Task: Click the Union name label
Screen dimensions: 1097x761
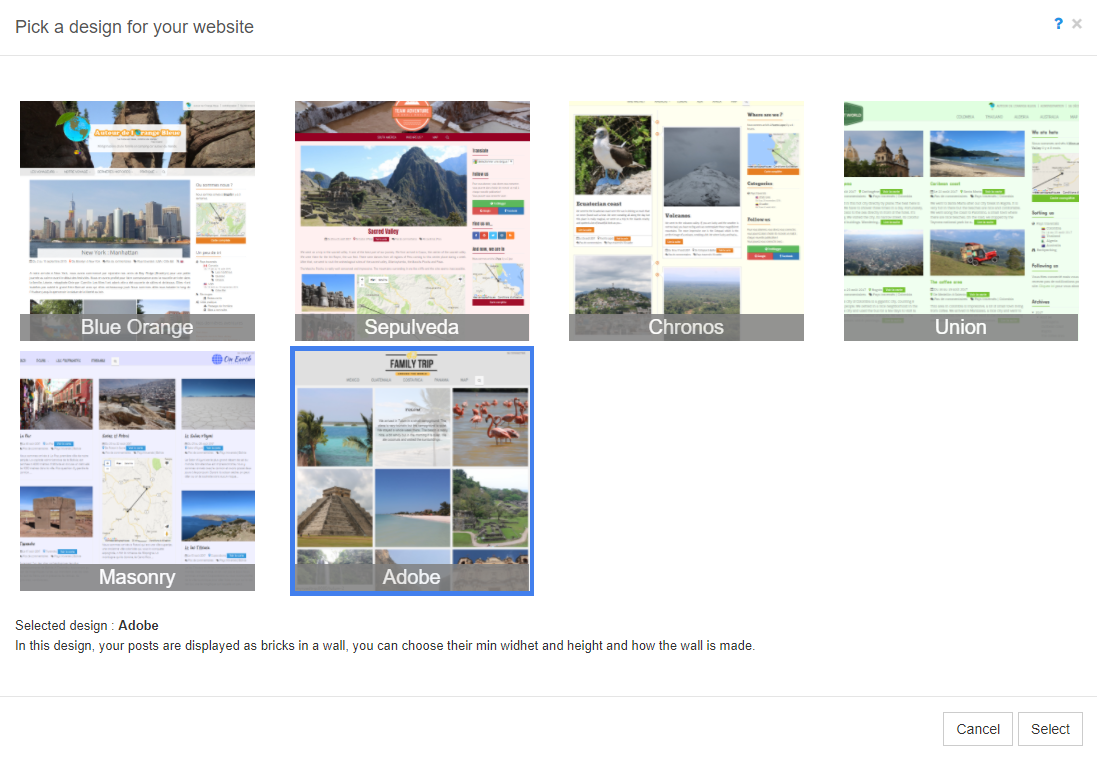Action: click(960, 326)
